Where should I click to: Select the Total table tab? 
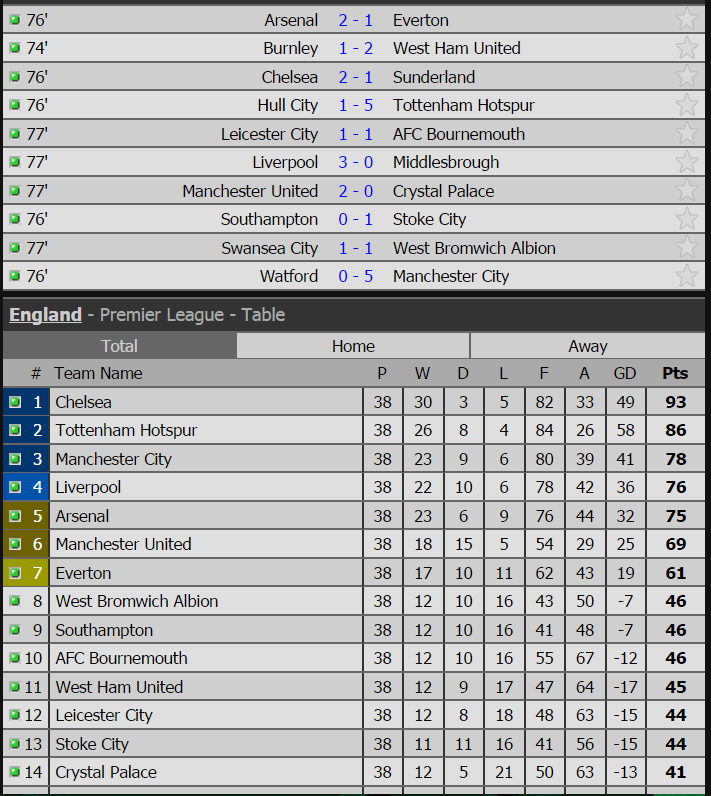point(119,346)
